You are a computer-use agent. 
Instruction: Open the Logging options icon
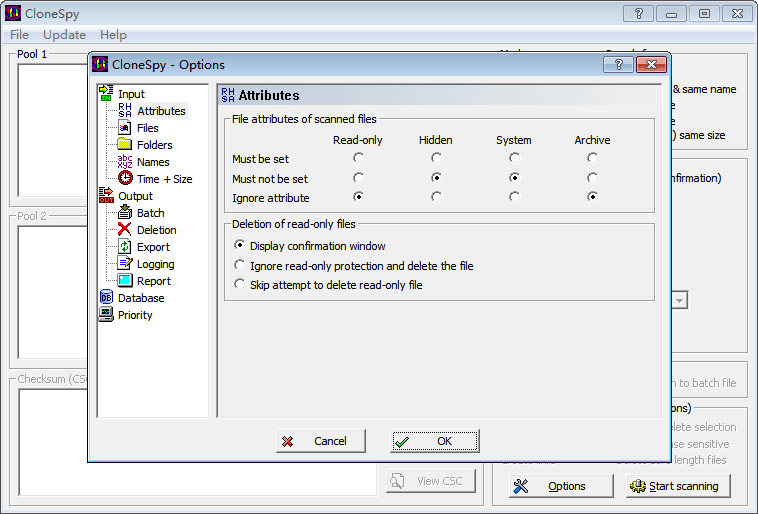point(125,264)
